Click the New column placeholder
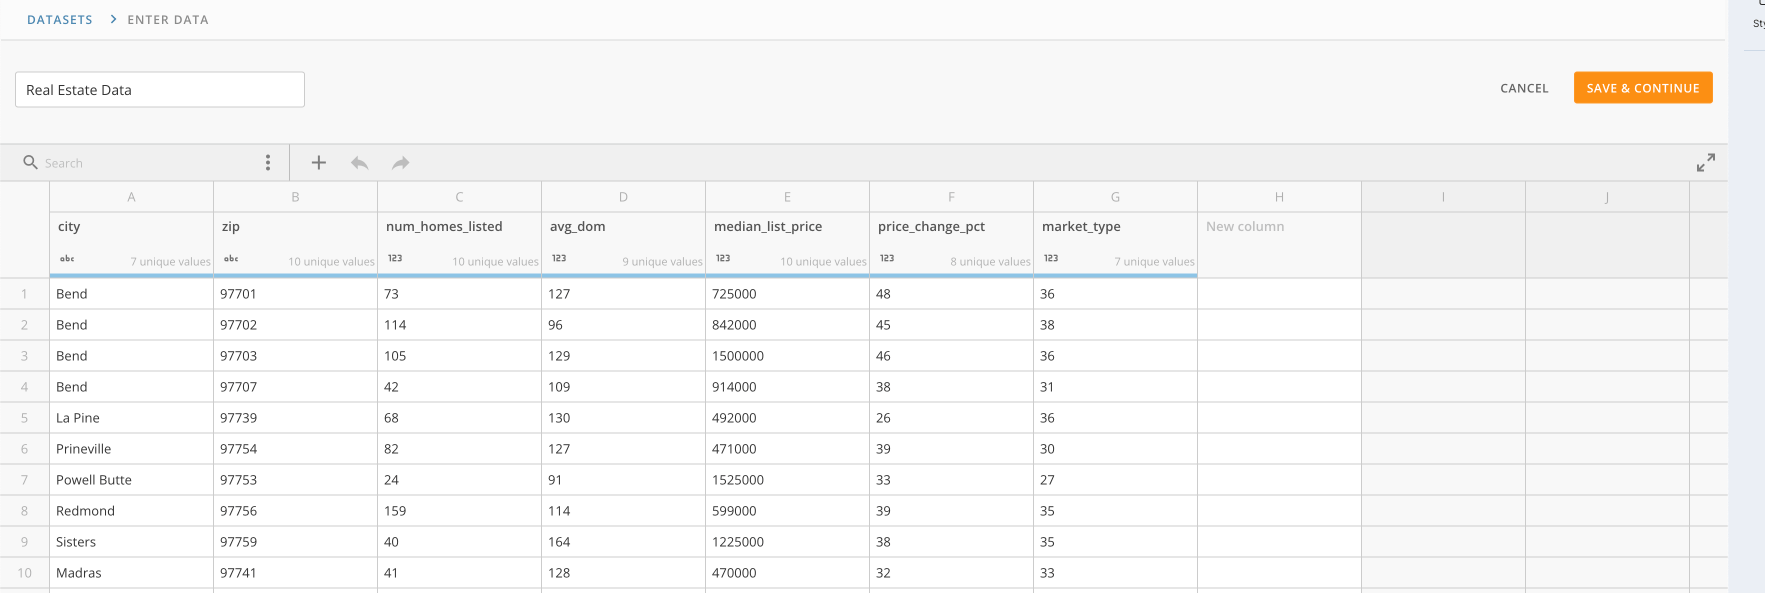Image resolution: width=1765 pixels, height=593 pixels. (1245, 227)
